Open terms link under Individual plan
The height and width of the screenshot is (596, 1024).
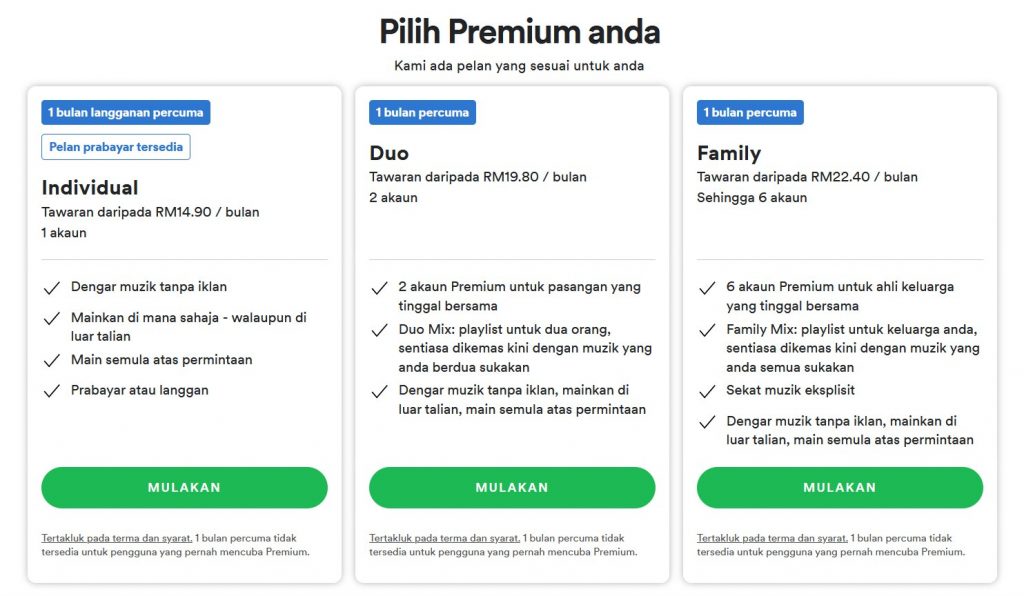[x=117, y=538]
